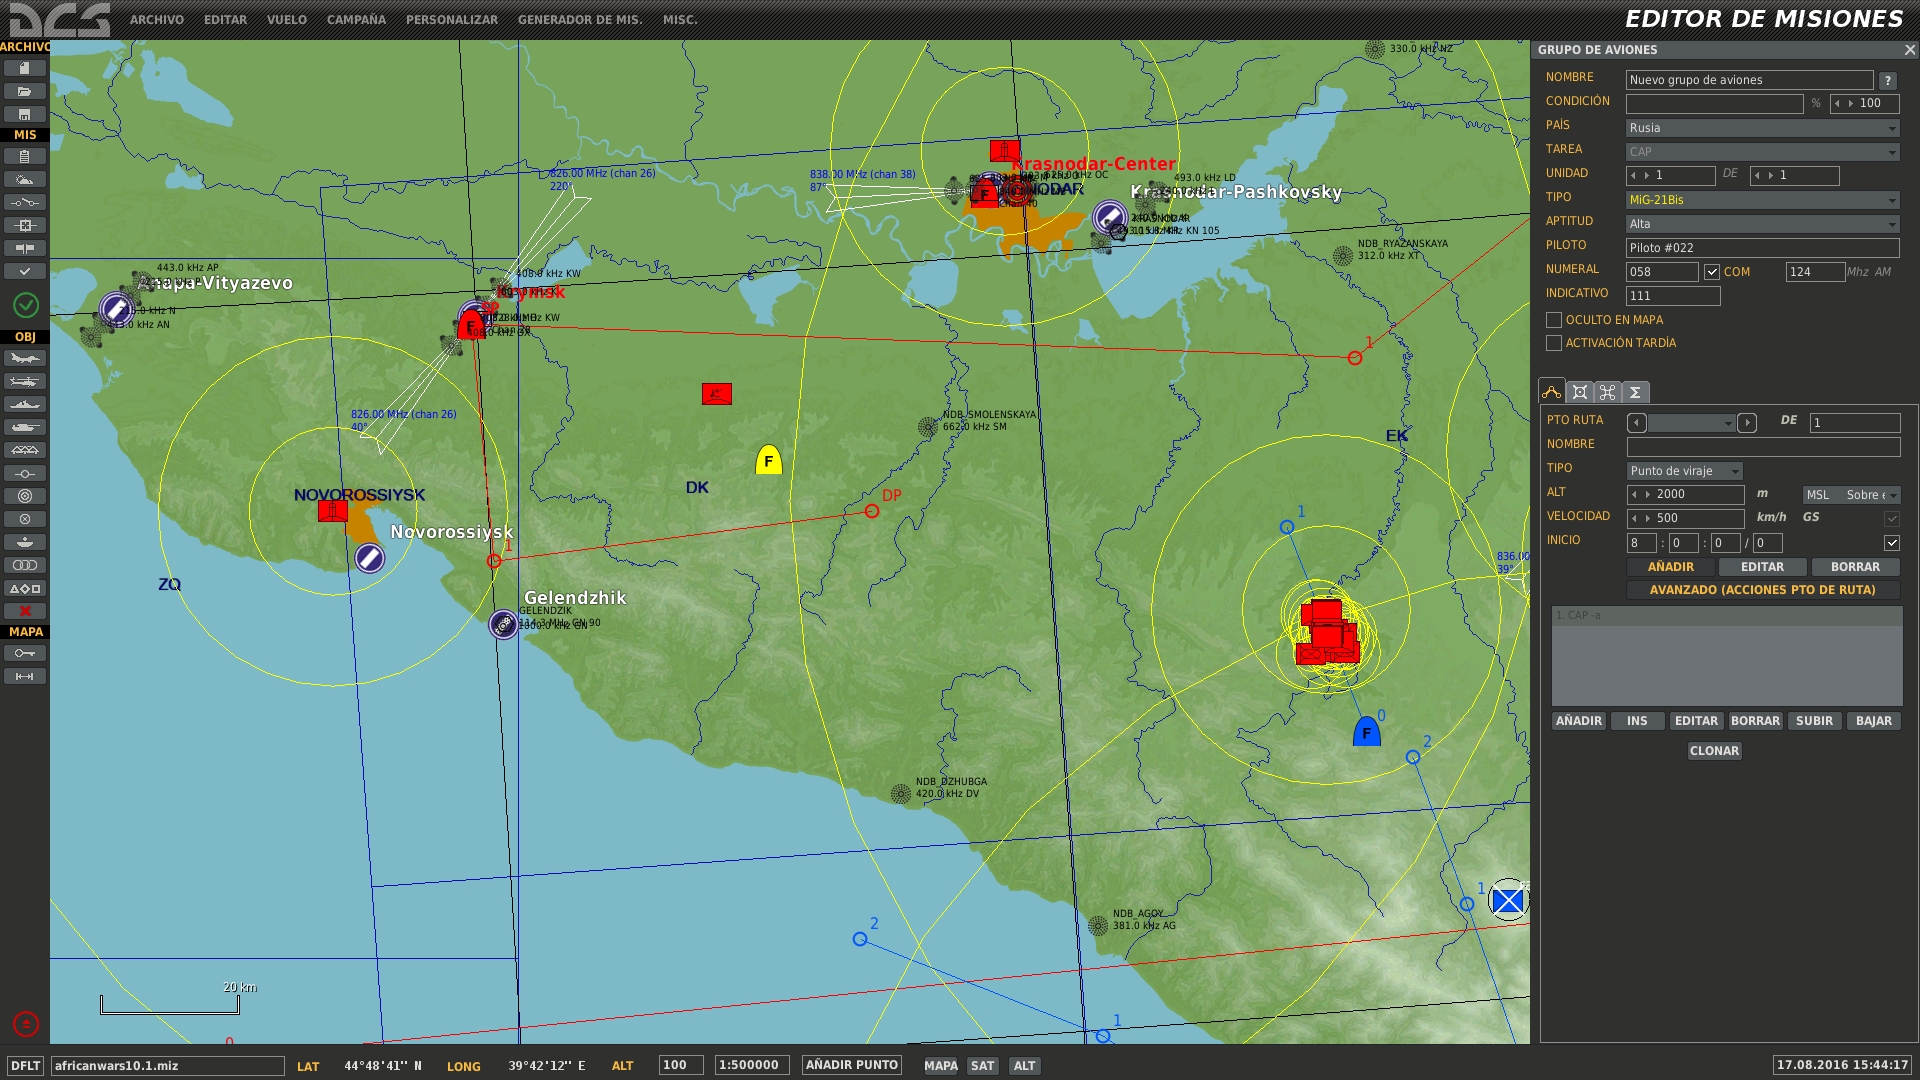Open the MISC. menu
The width and height of the screenshot is (1920, 1080).
coord(680,20)
